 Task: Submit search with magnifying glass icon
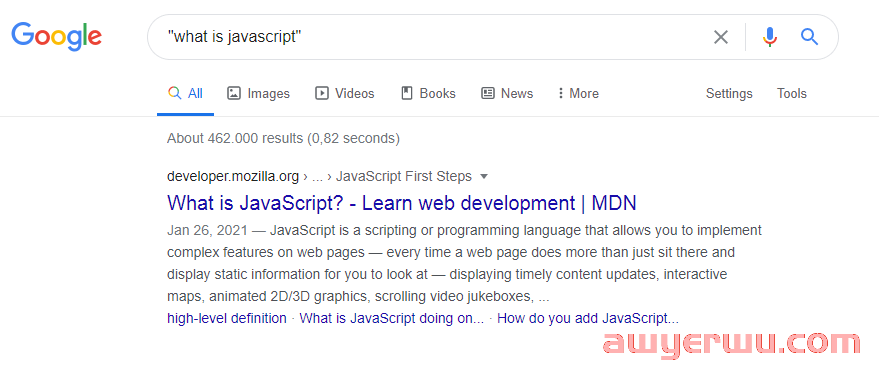click(x=809, y=37)
